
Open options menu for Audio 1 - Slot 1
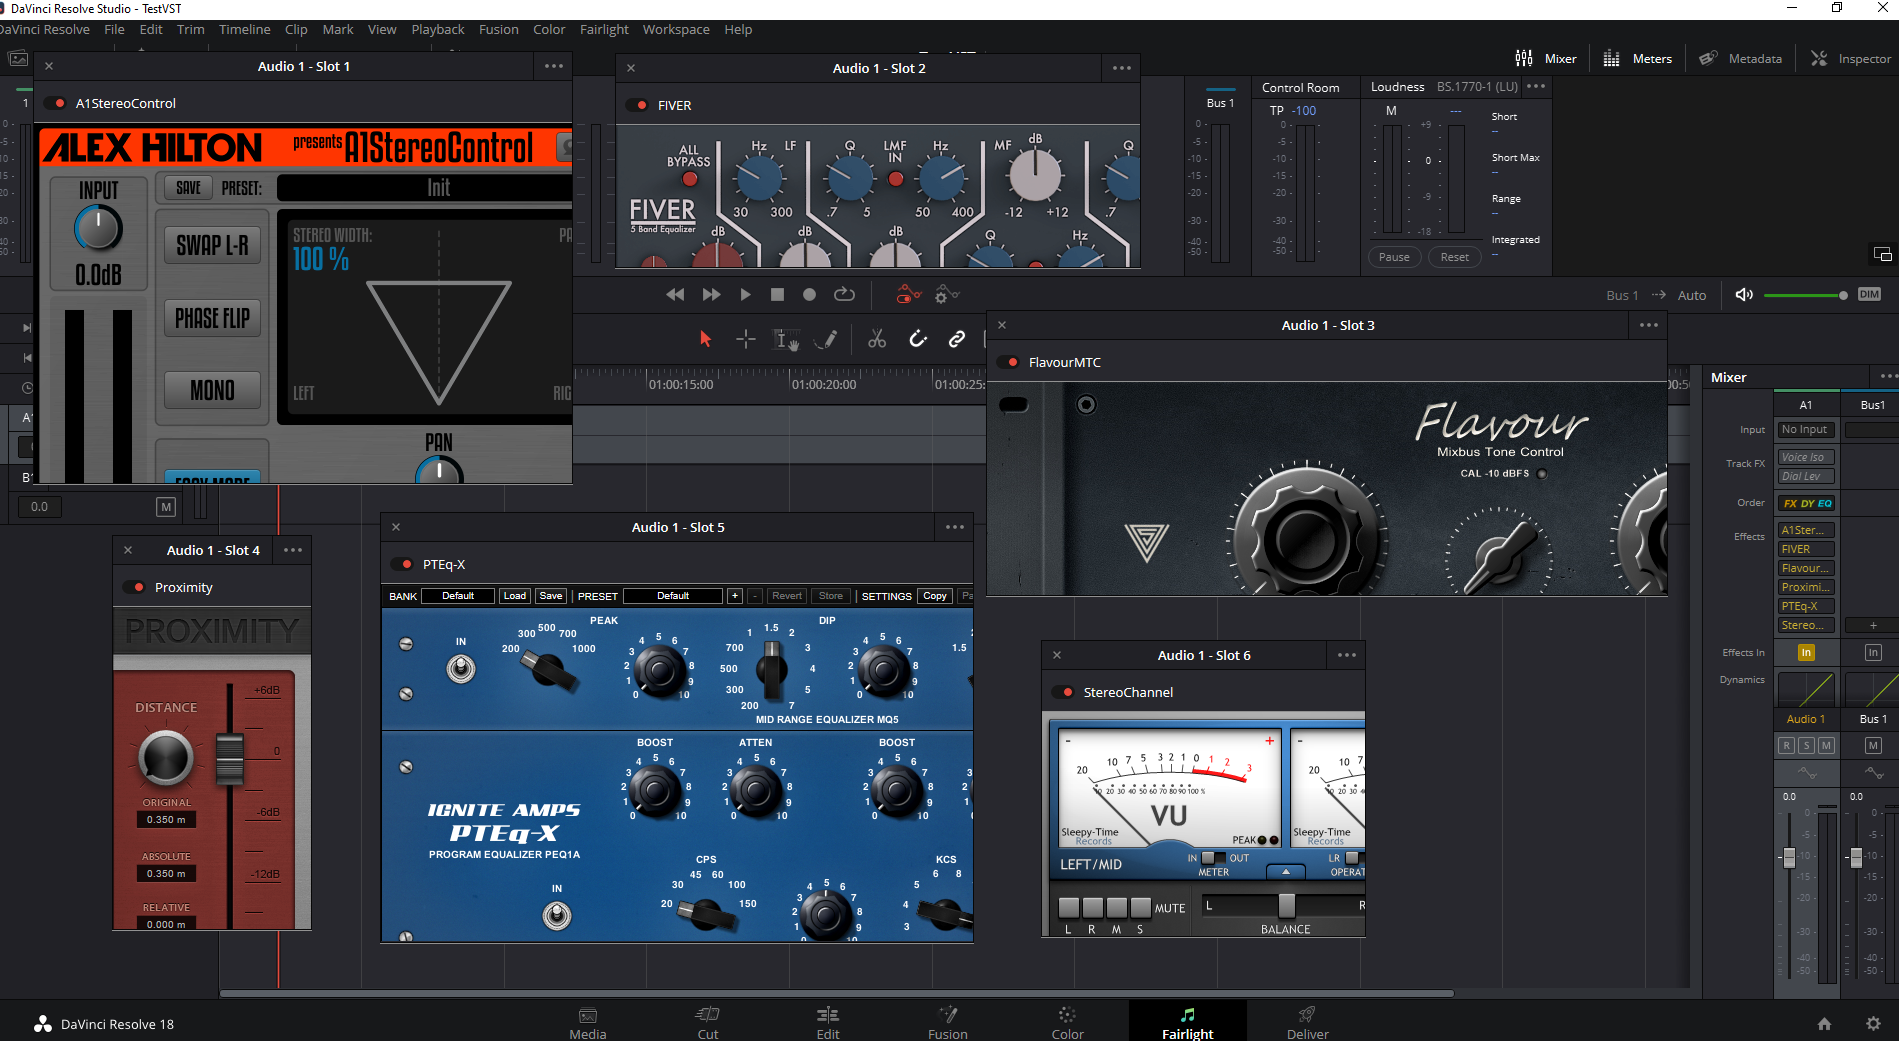click(554, 66)
